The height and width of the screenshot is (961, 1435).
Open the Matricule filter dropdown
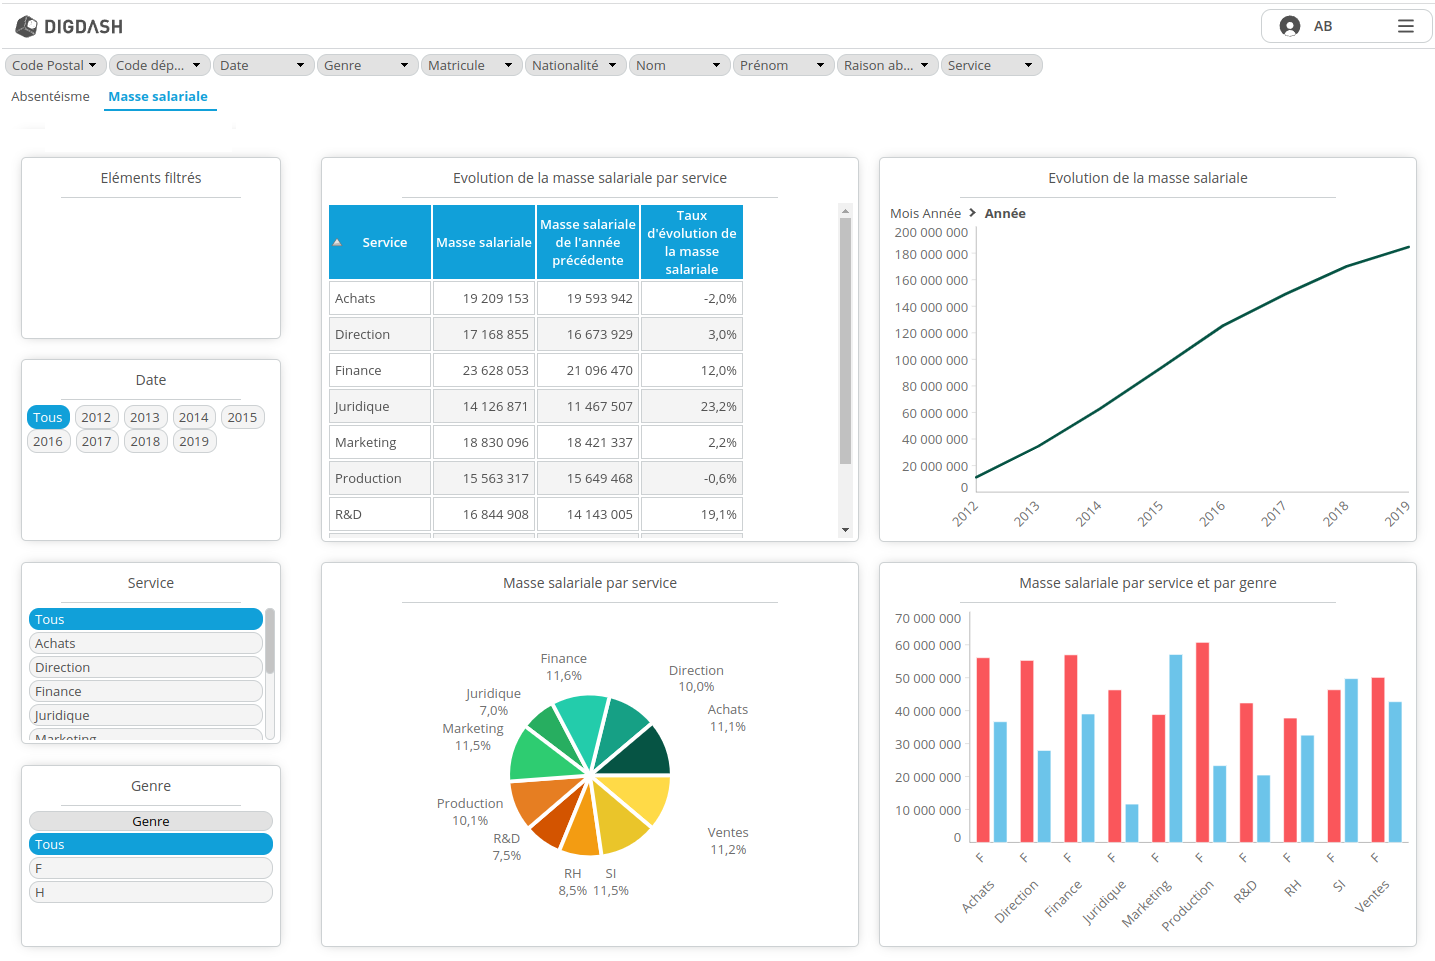(x=471, y=64)
